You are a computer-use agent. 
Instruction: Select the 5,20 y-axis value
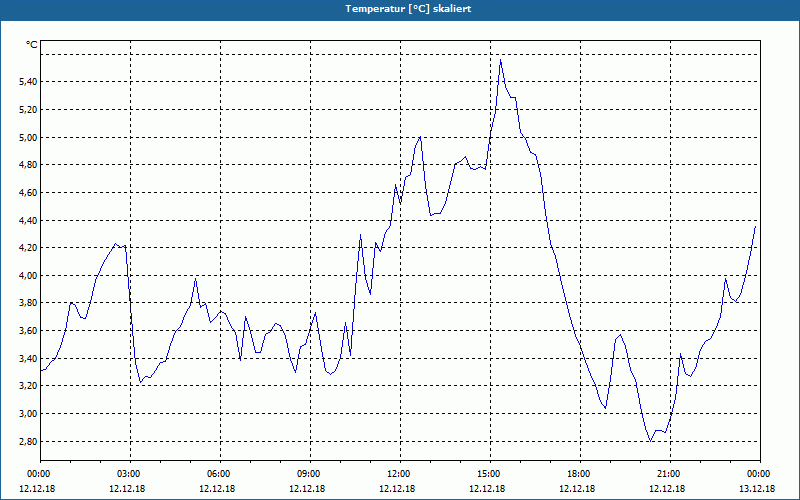tap(28, 110)
